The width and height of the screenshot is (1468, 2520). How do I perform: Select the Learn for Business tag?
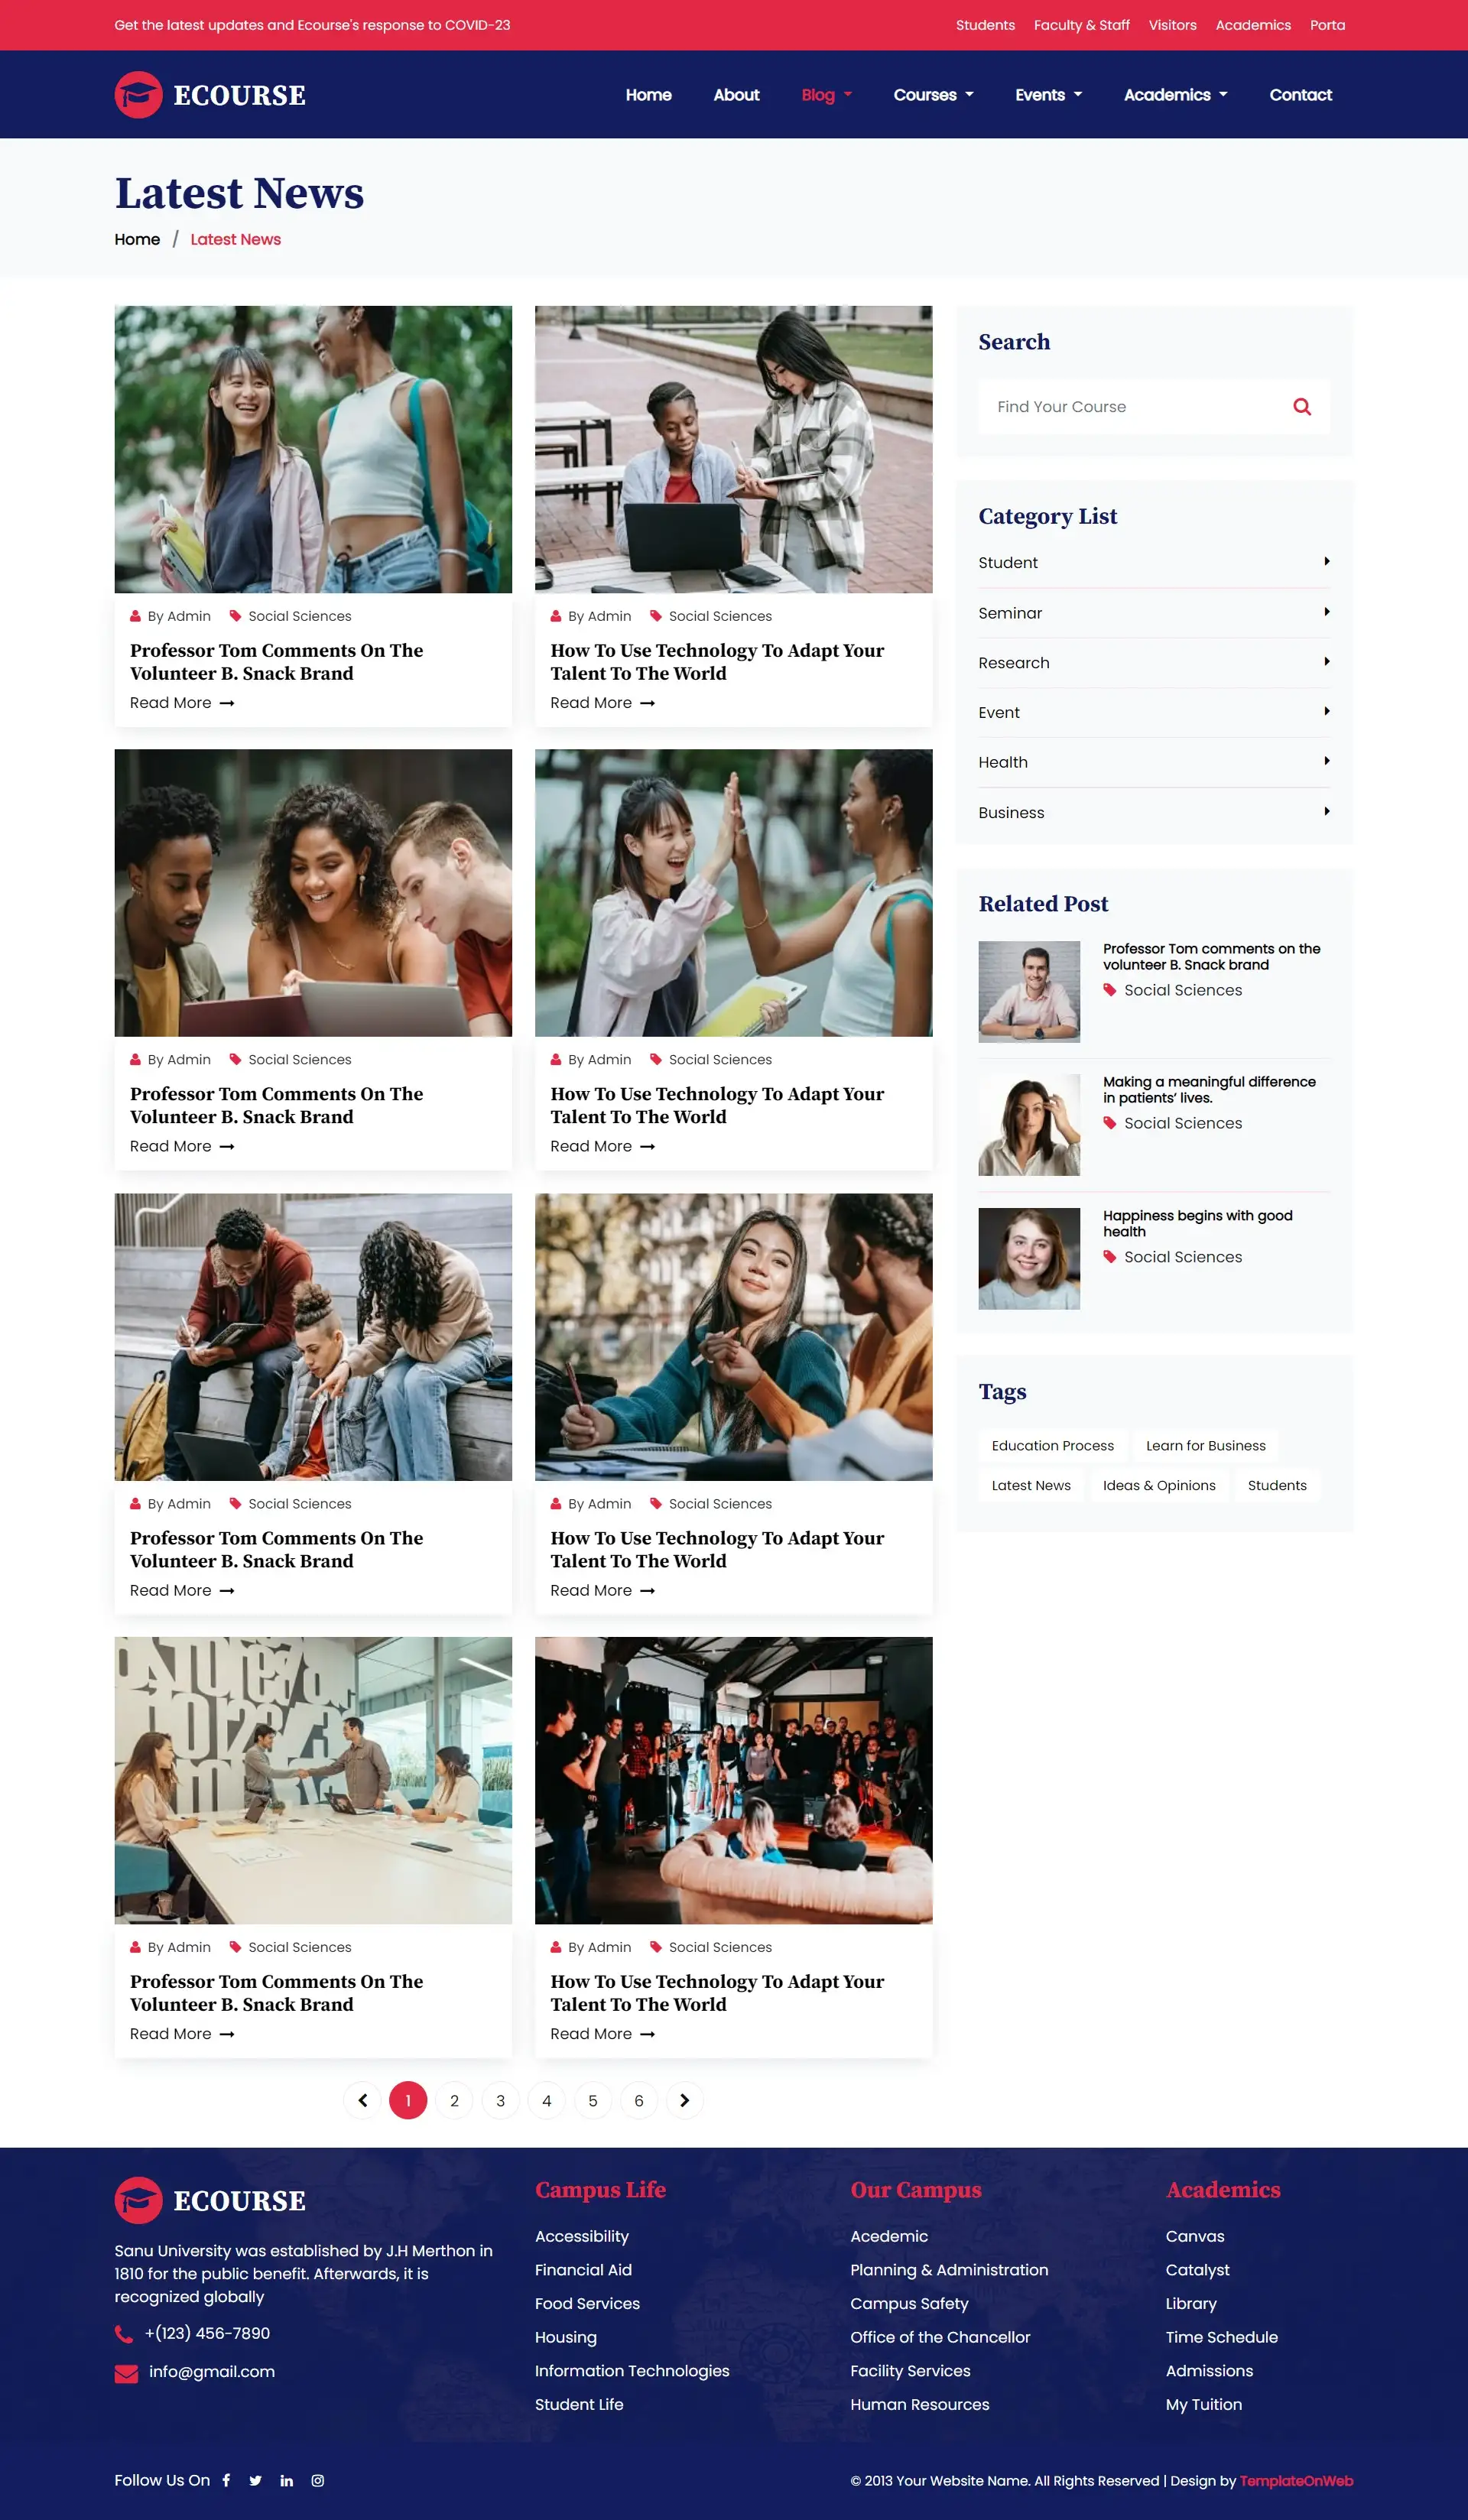click(x=1205, y=1446)
